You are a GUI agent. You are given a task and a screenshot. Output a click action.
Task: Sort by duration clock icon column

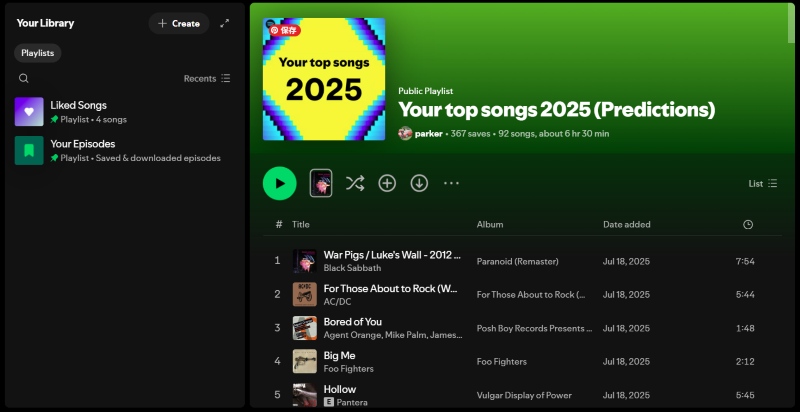pyautogui.click(x=748, y=224)
